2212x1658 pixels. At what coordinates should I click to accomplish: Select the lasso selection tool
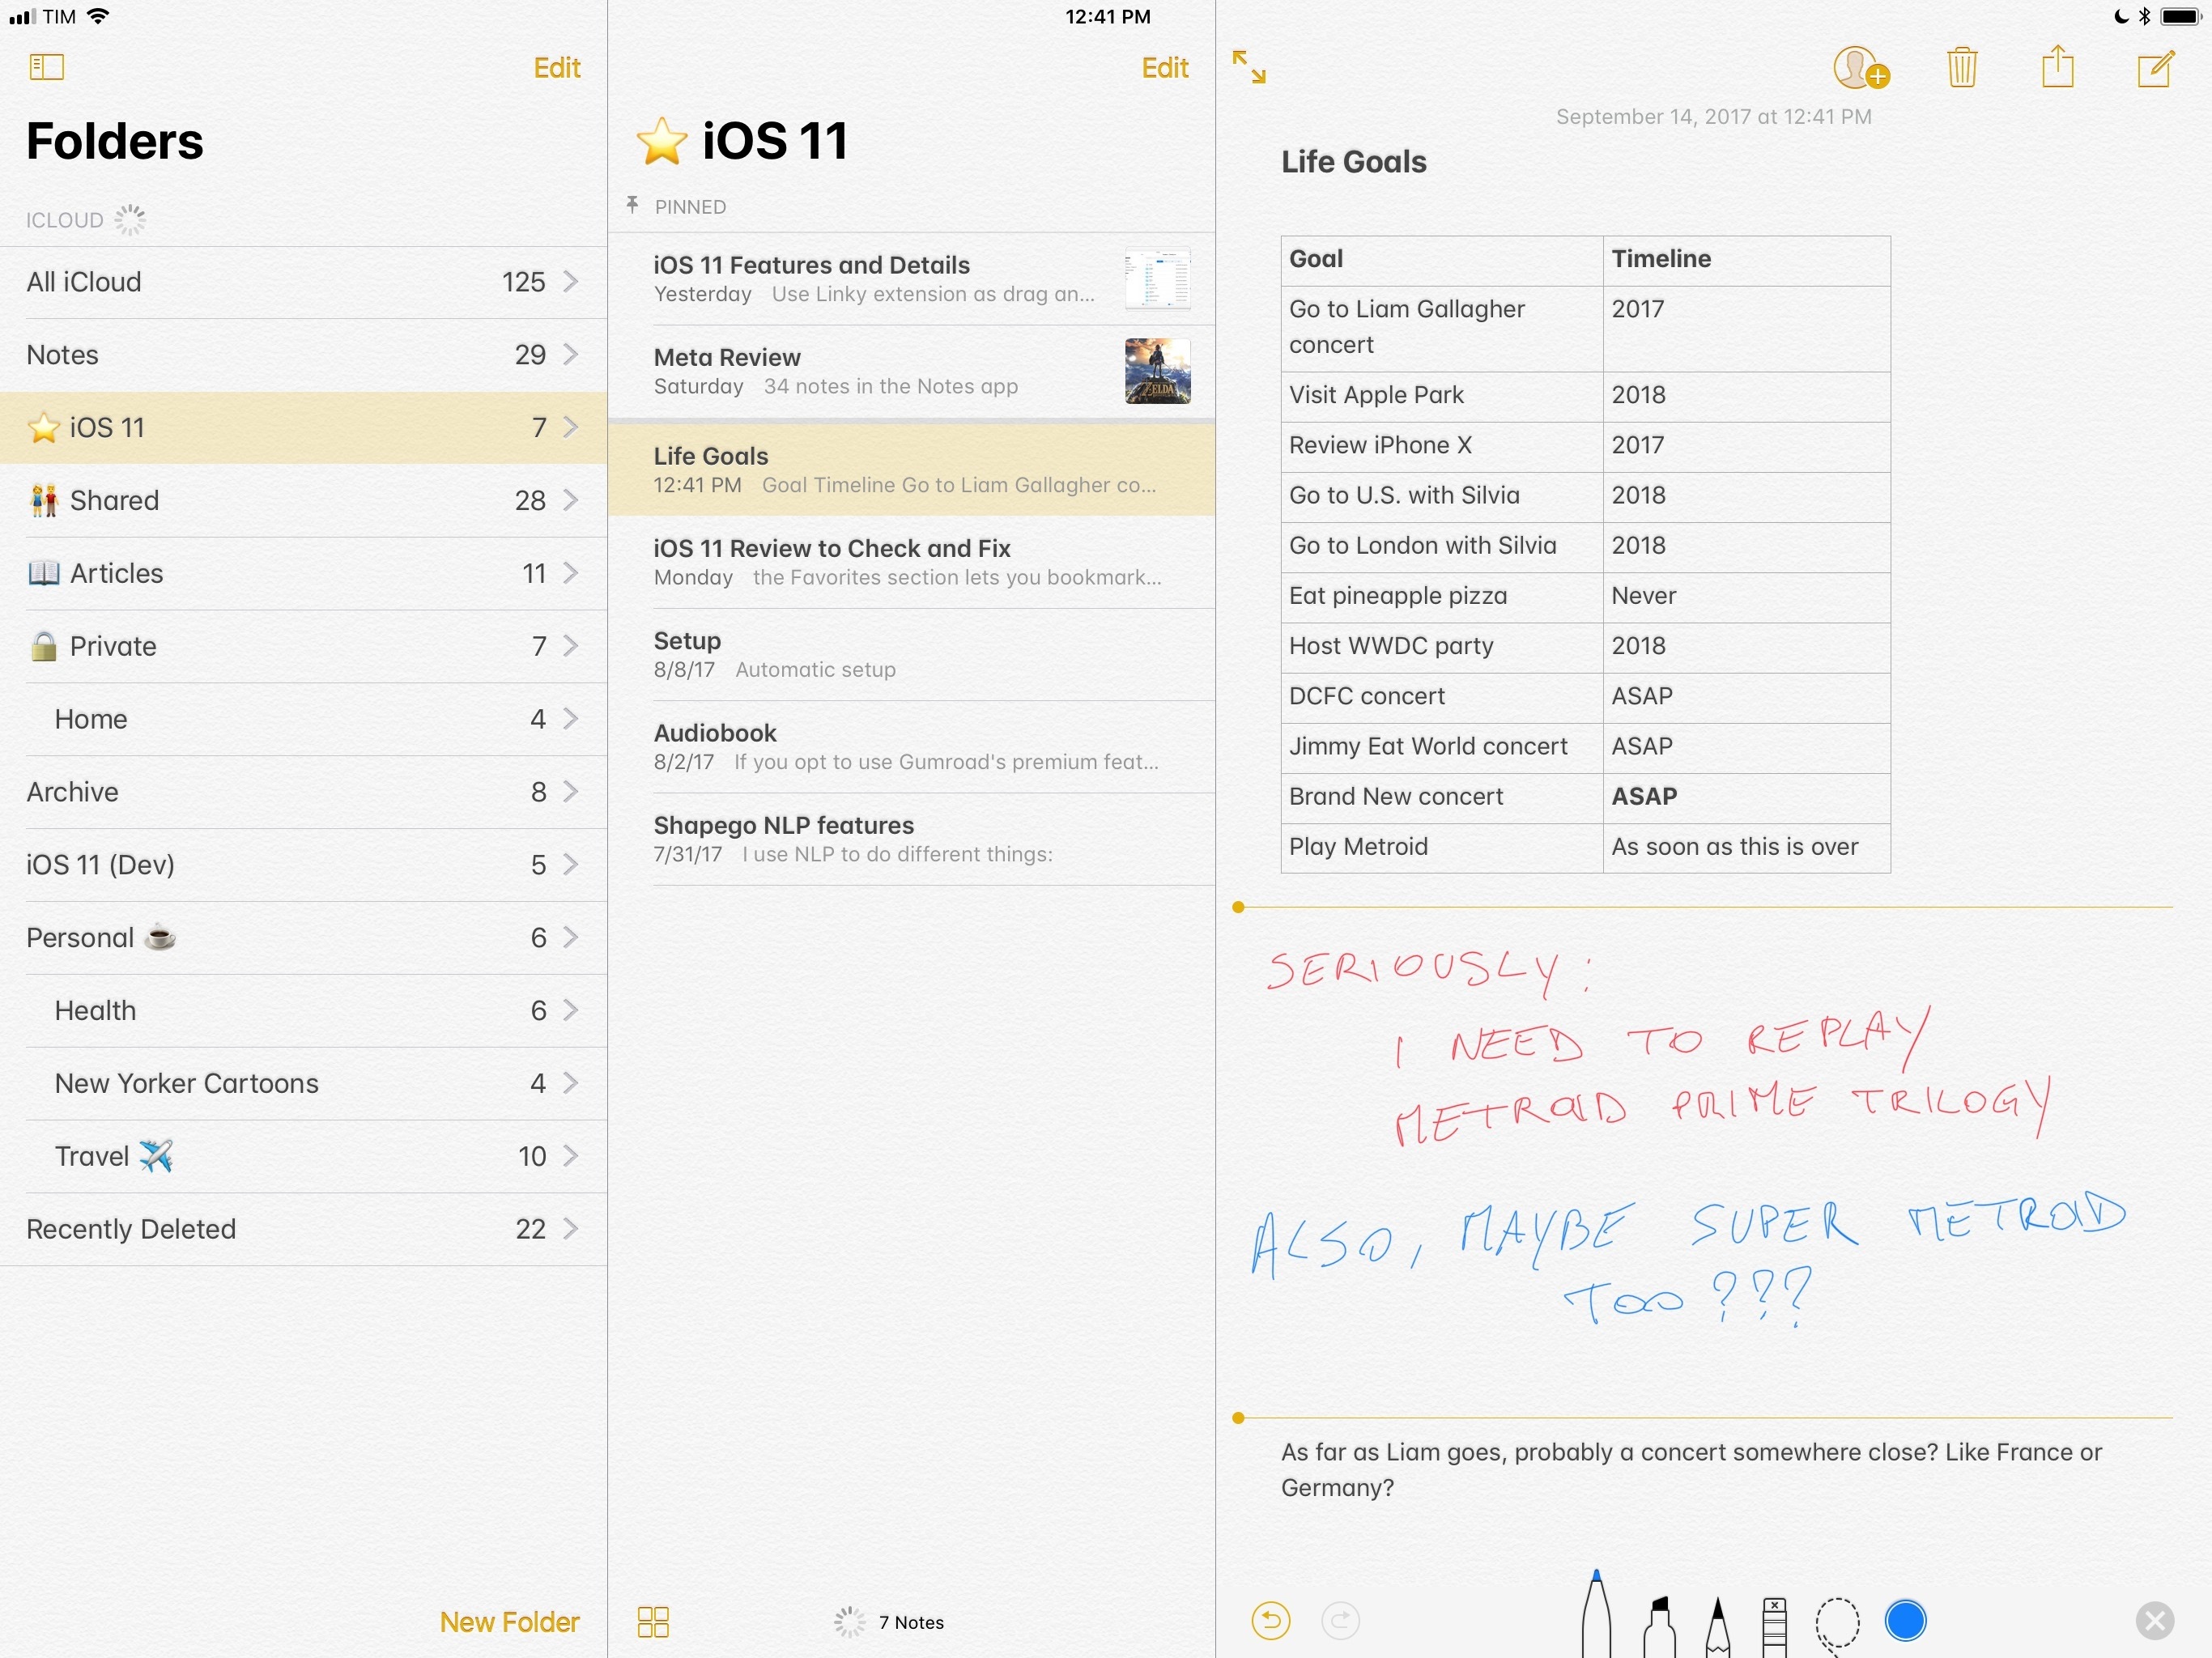click(x=1838, y=1625)
